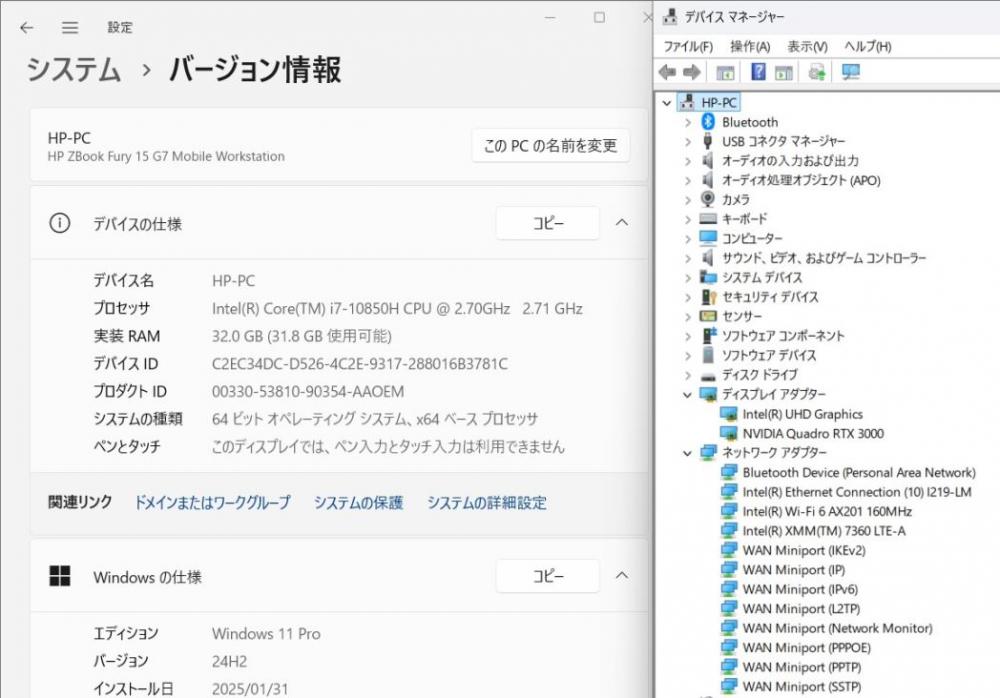Collapse the ネットワーク アダプター tree node
Image resolution: width=1000 pixels, height=698 pixels.
pos(688,454)
